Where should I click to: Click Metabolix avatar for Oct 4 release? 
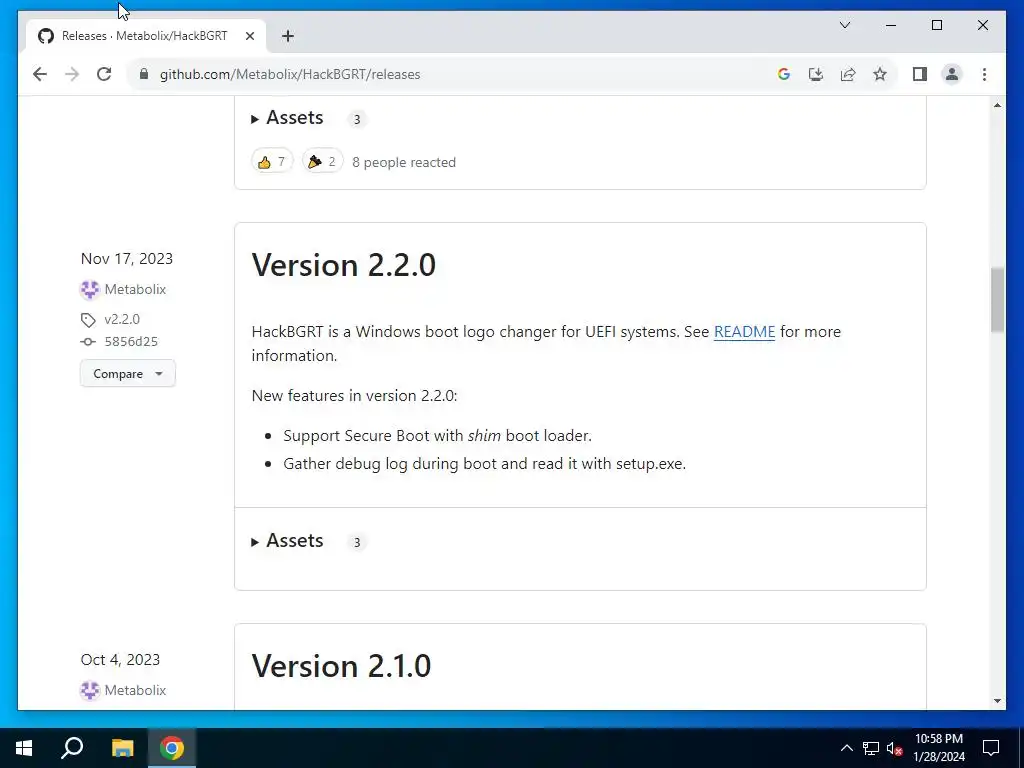click(x=89, y=690)
